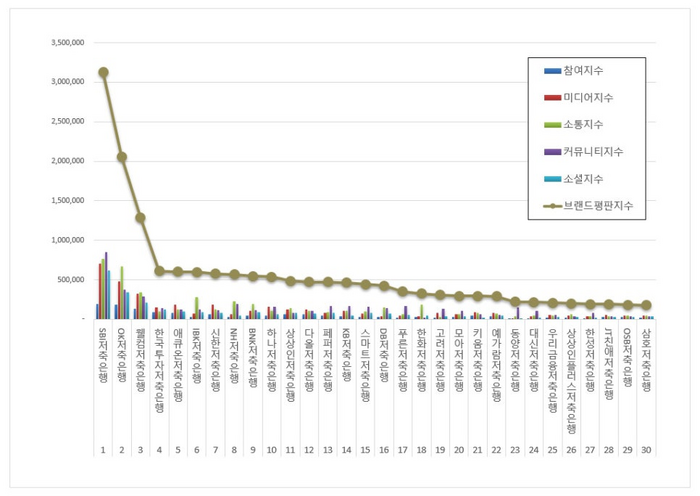700x496 pixels.
Task: Click the purple 커뮤니티지수 legend swatch
Action: [x=552, y=152]
